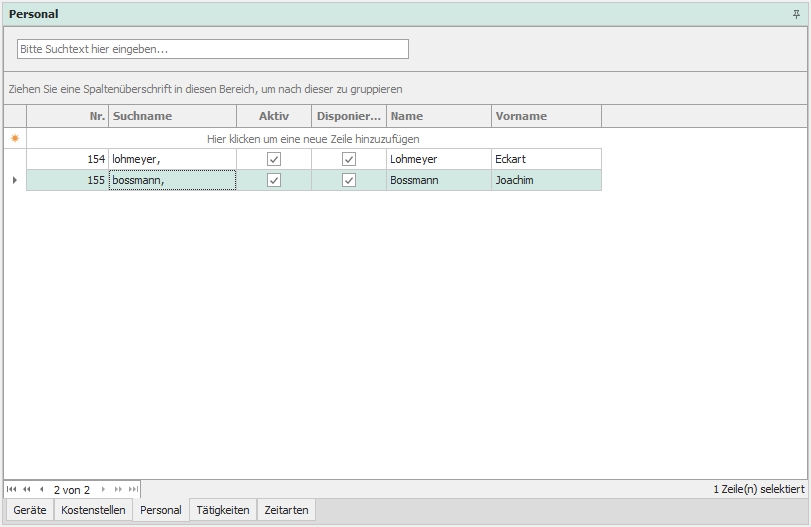
Task: Click the pin icon of Personal panel
Action: [x=797, y=14]
